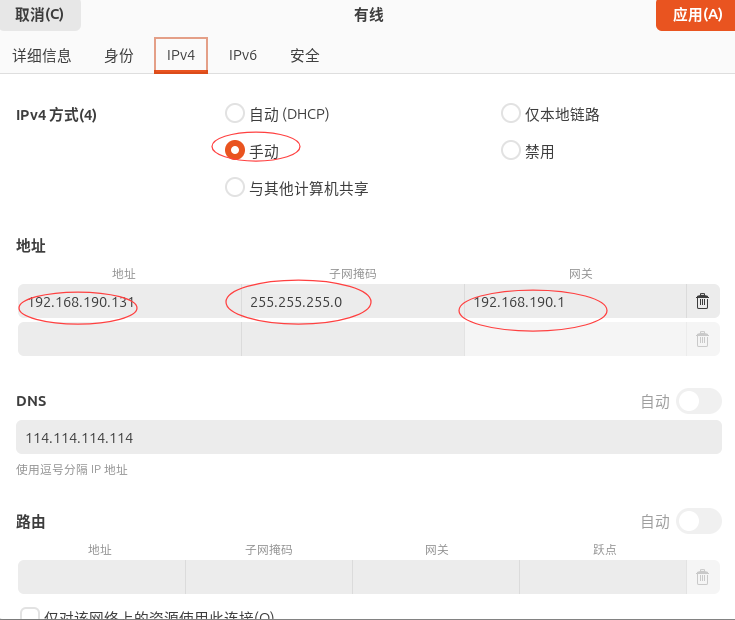Screen dimensions: 735x620
Task: Delete the 192.168.190.131 address row
Action: [x=702, y=301]
